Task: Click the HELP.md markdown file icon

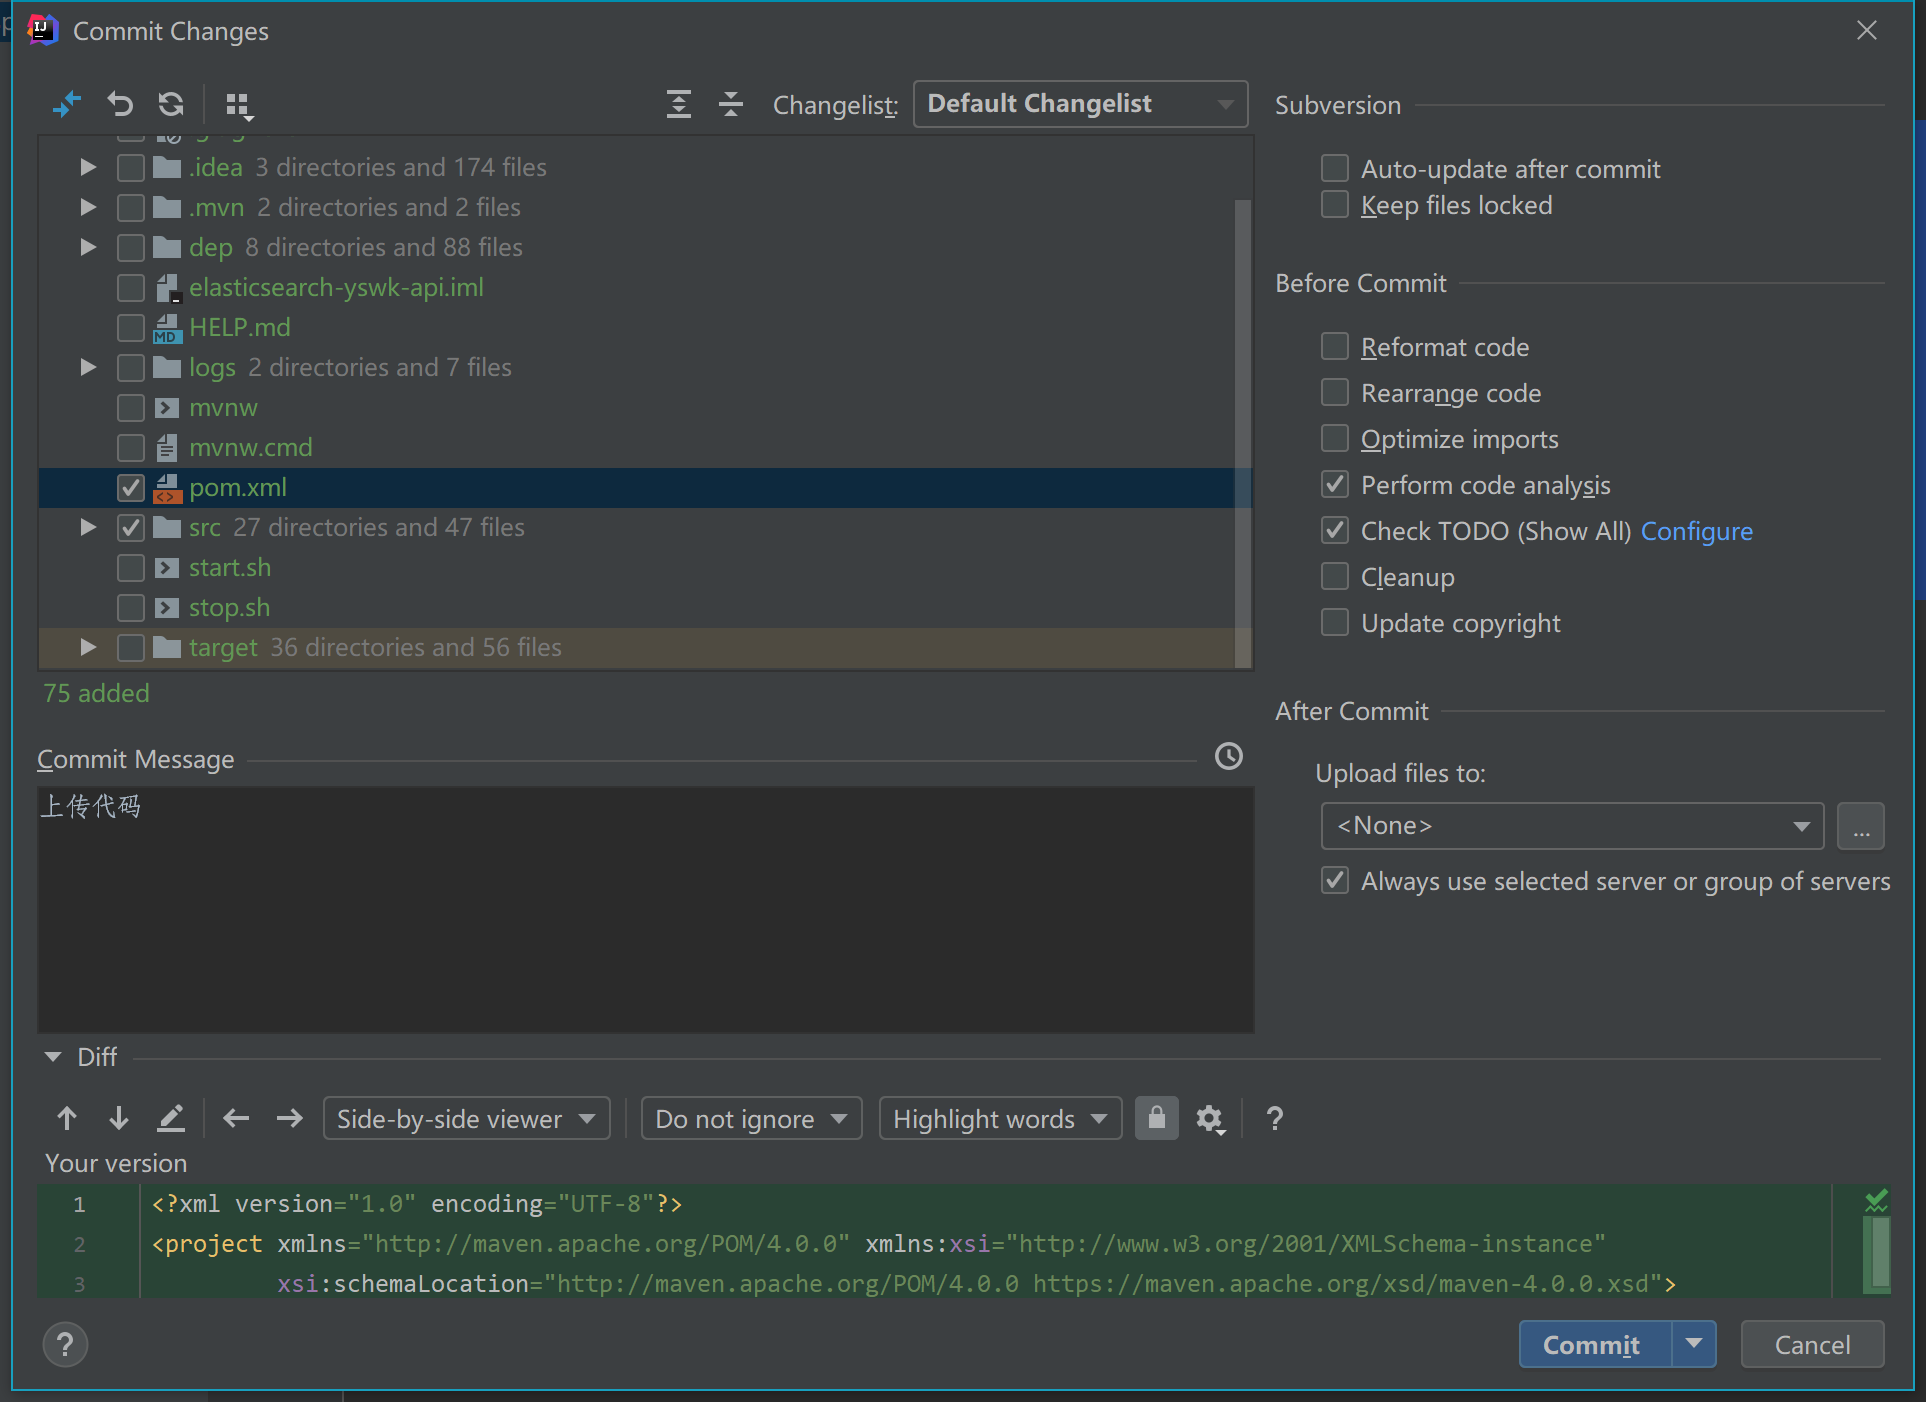Action: 167,328
